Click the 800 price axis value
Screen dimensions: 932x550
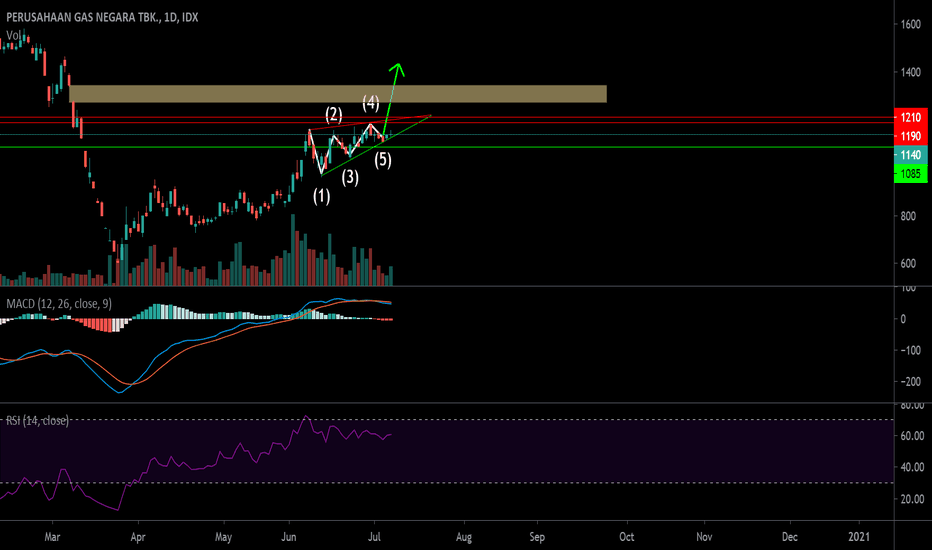click(x=908, y=216)
